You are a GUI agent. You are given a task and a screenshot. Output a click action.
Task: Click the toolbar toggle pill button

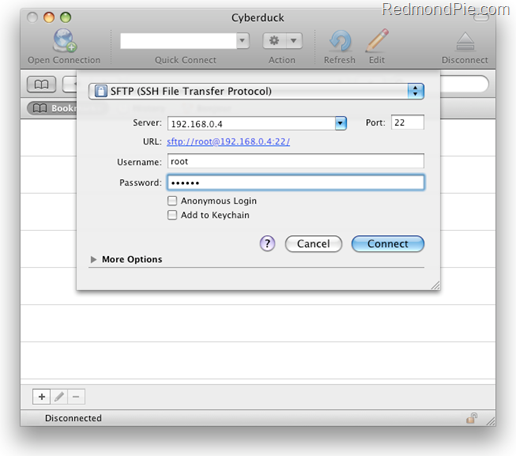[x=481, y=18]
